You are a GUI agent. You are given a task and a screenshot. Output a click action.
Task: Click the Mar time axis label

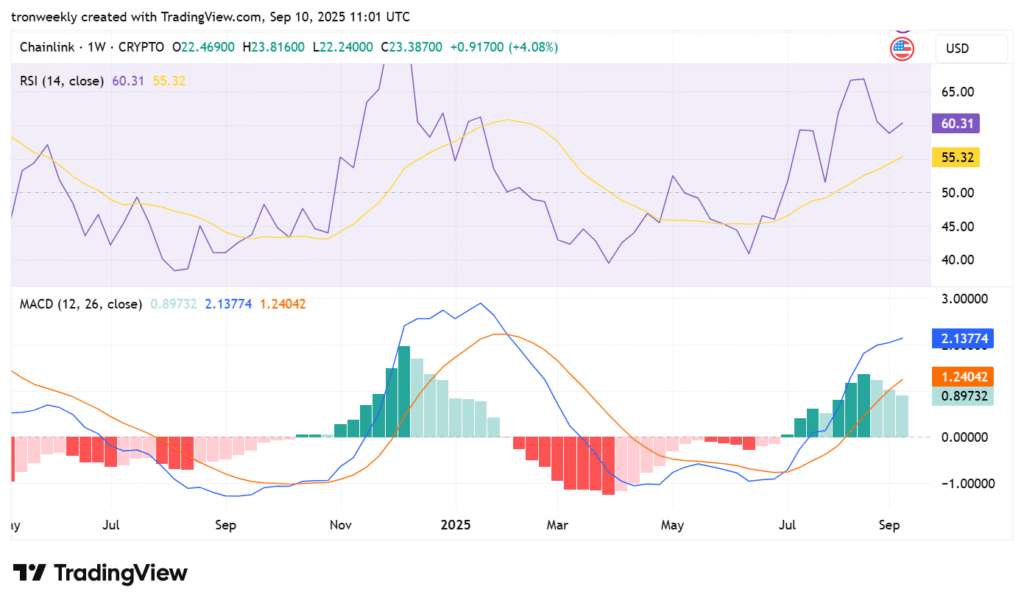557,525
